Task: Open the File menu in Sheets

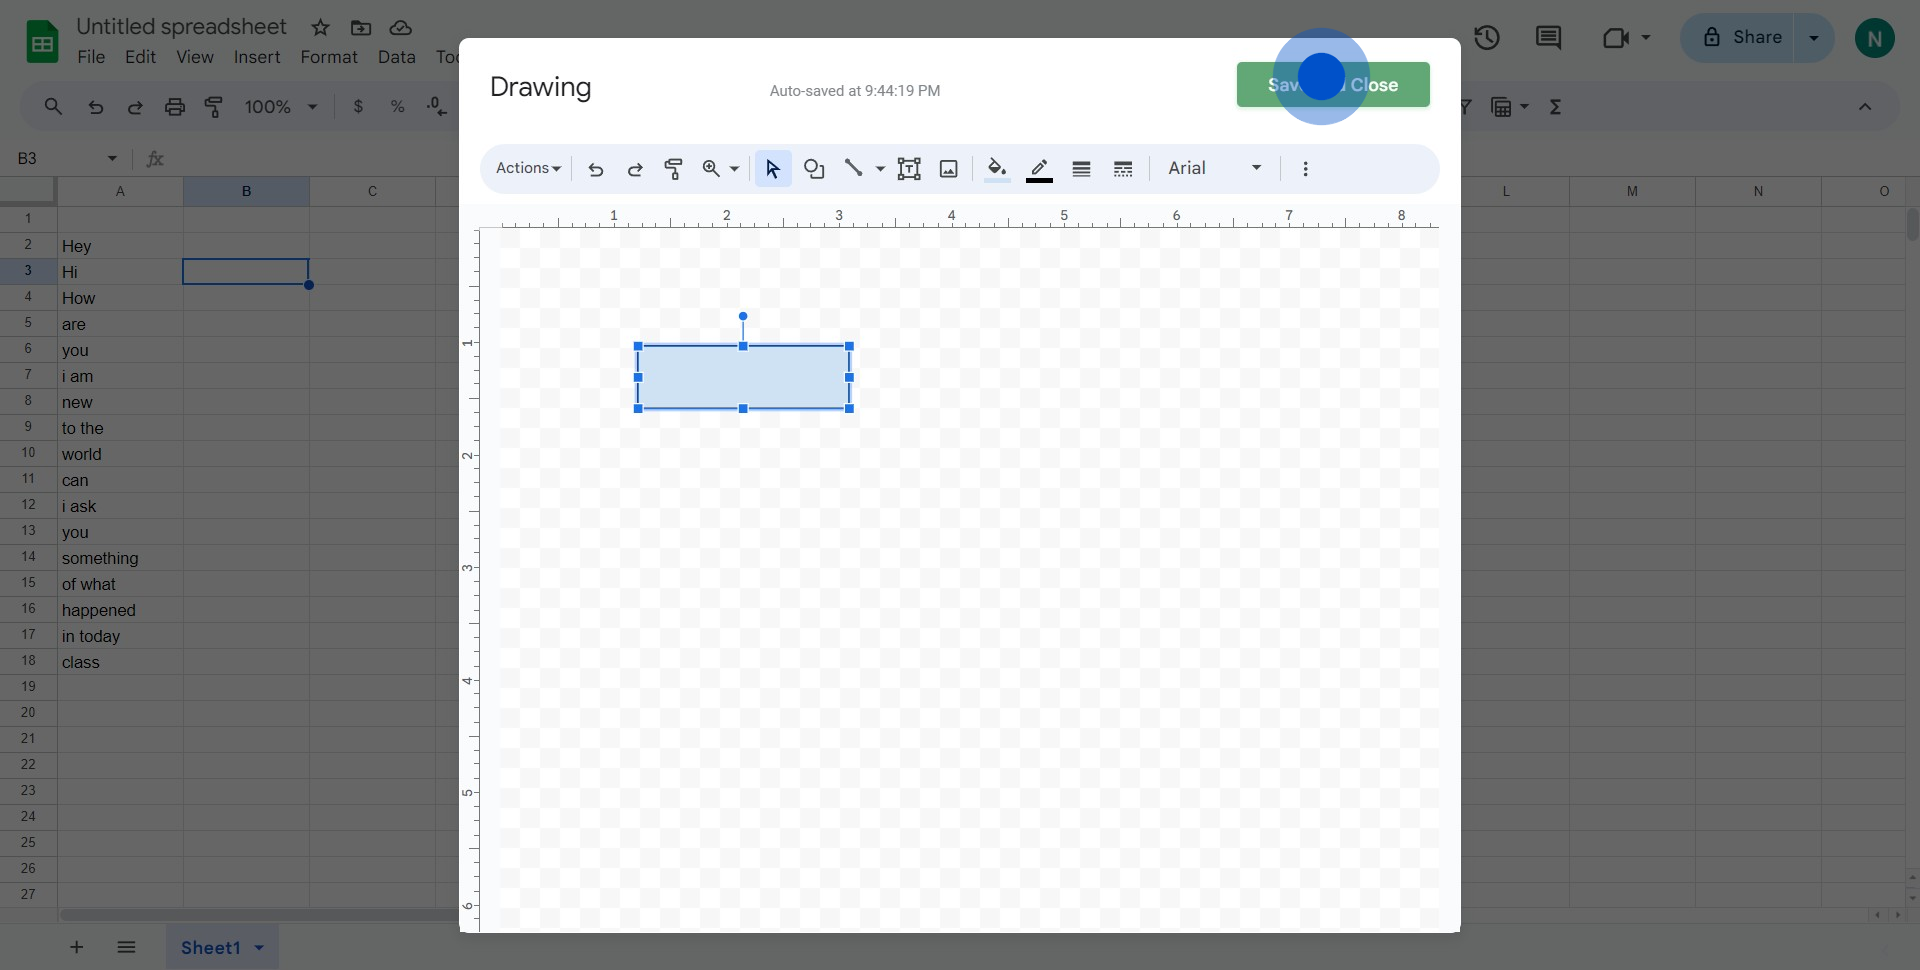Action: pyautogui.click(x=91, y=57)
